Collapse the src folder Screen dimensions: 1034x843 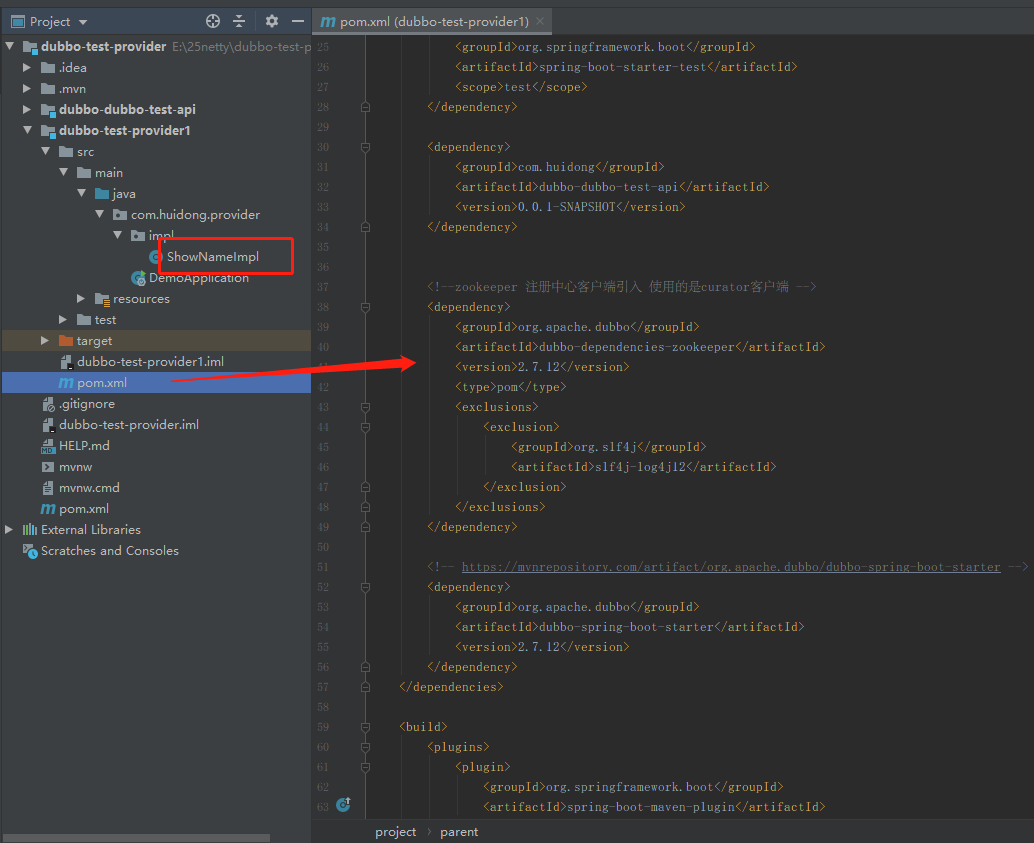click(46, 152)
